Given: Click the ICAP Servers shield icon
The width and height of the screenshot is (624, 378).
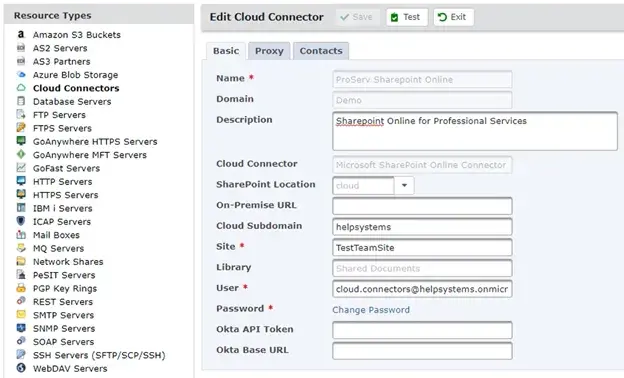Looking at the screenshot, I should 21,221.
